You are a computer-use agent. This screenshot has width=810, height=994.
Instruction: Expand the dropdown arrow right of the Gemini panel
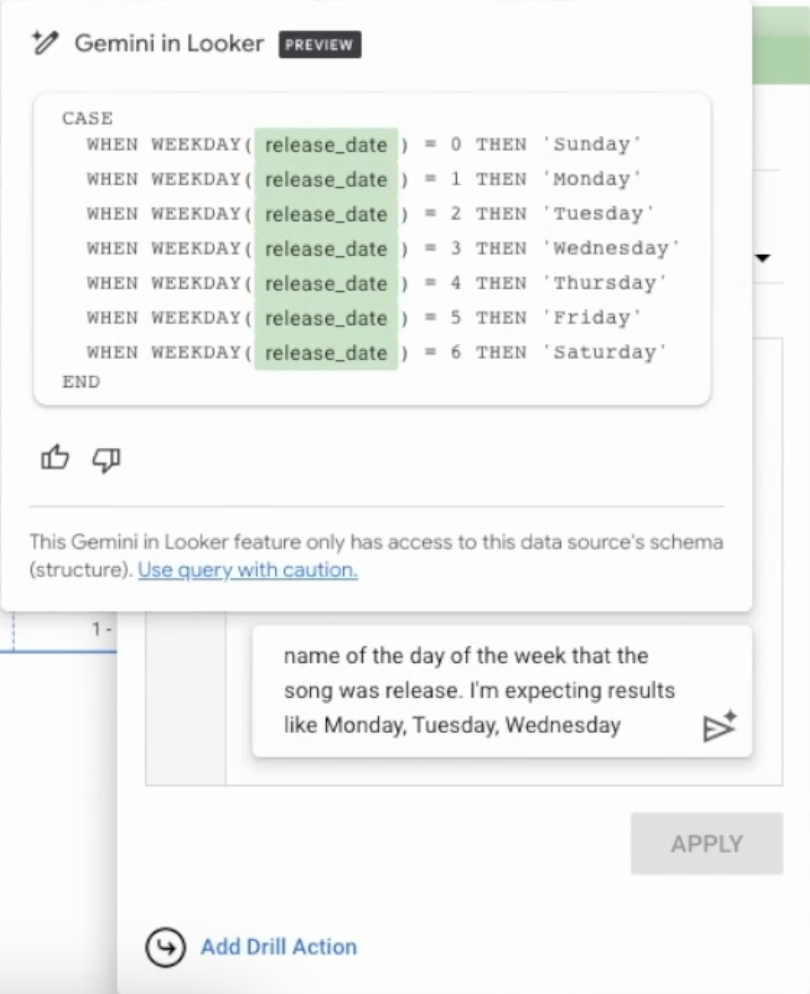click(763, 258)
